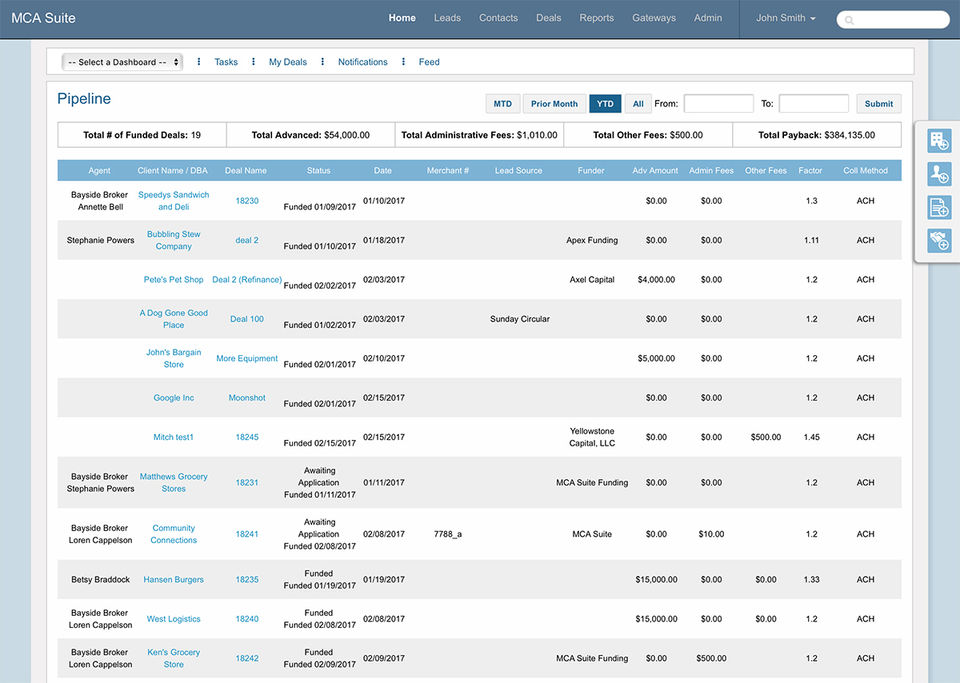Select the YTD filter button
960x683 pixels.
[x=605, y=103]
